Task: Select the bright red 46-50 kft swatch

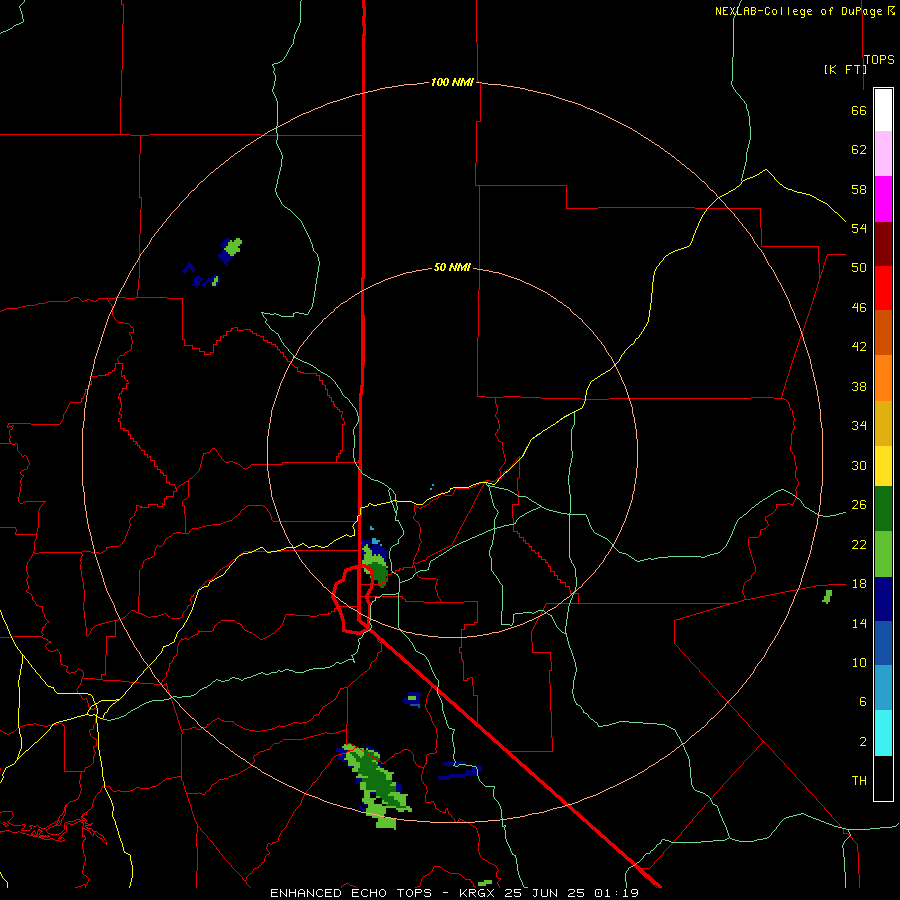Action: click(883, 288)
